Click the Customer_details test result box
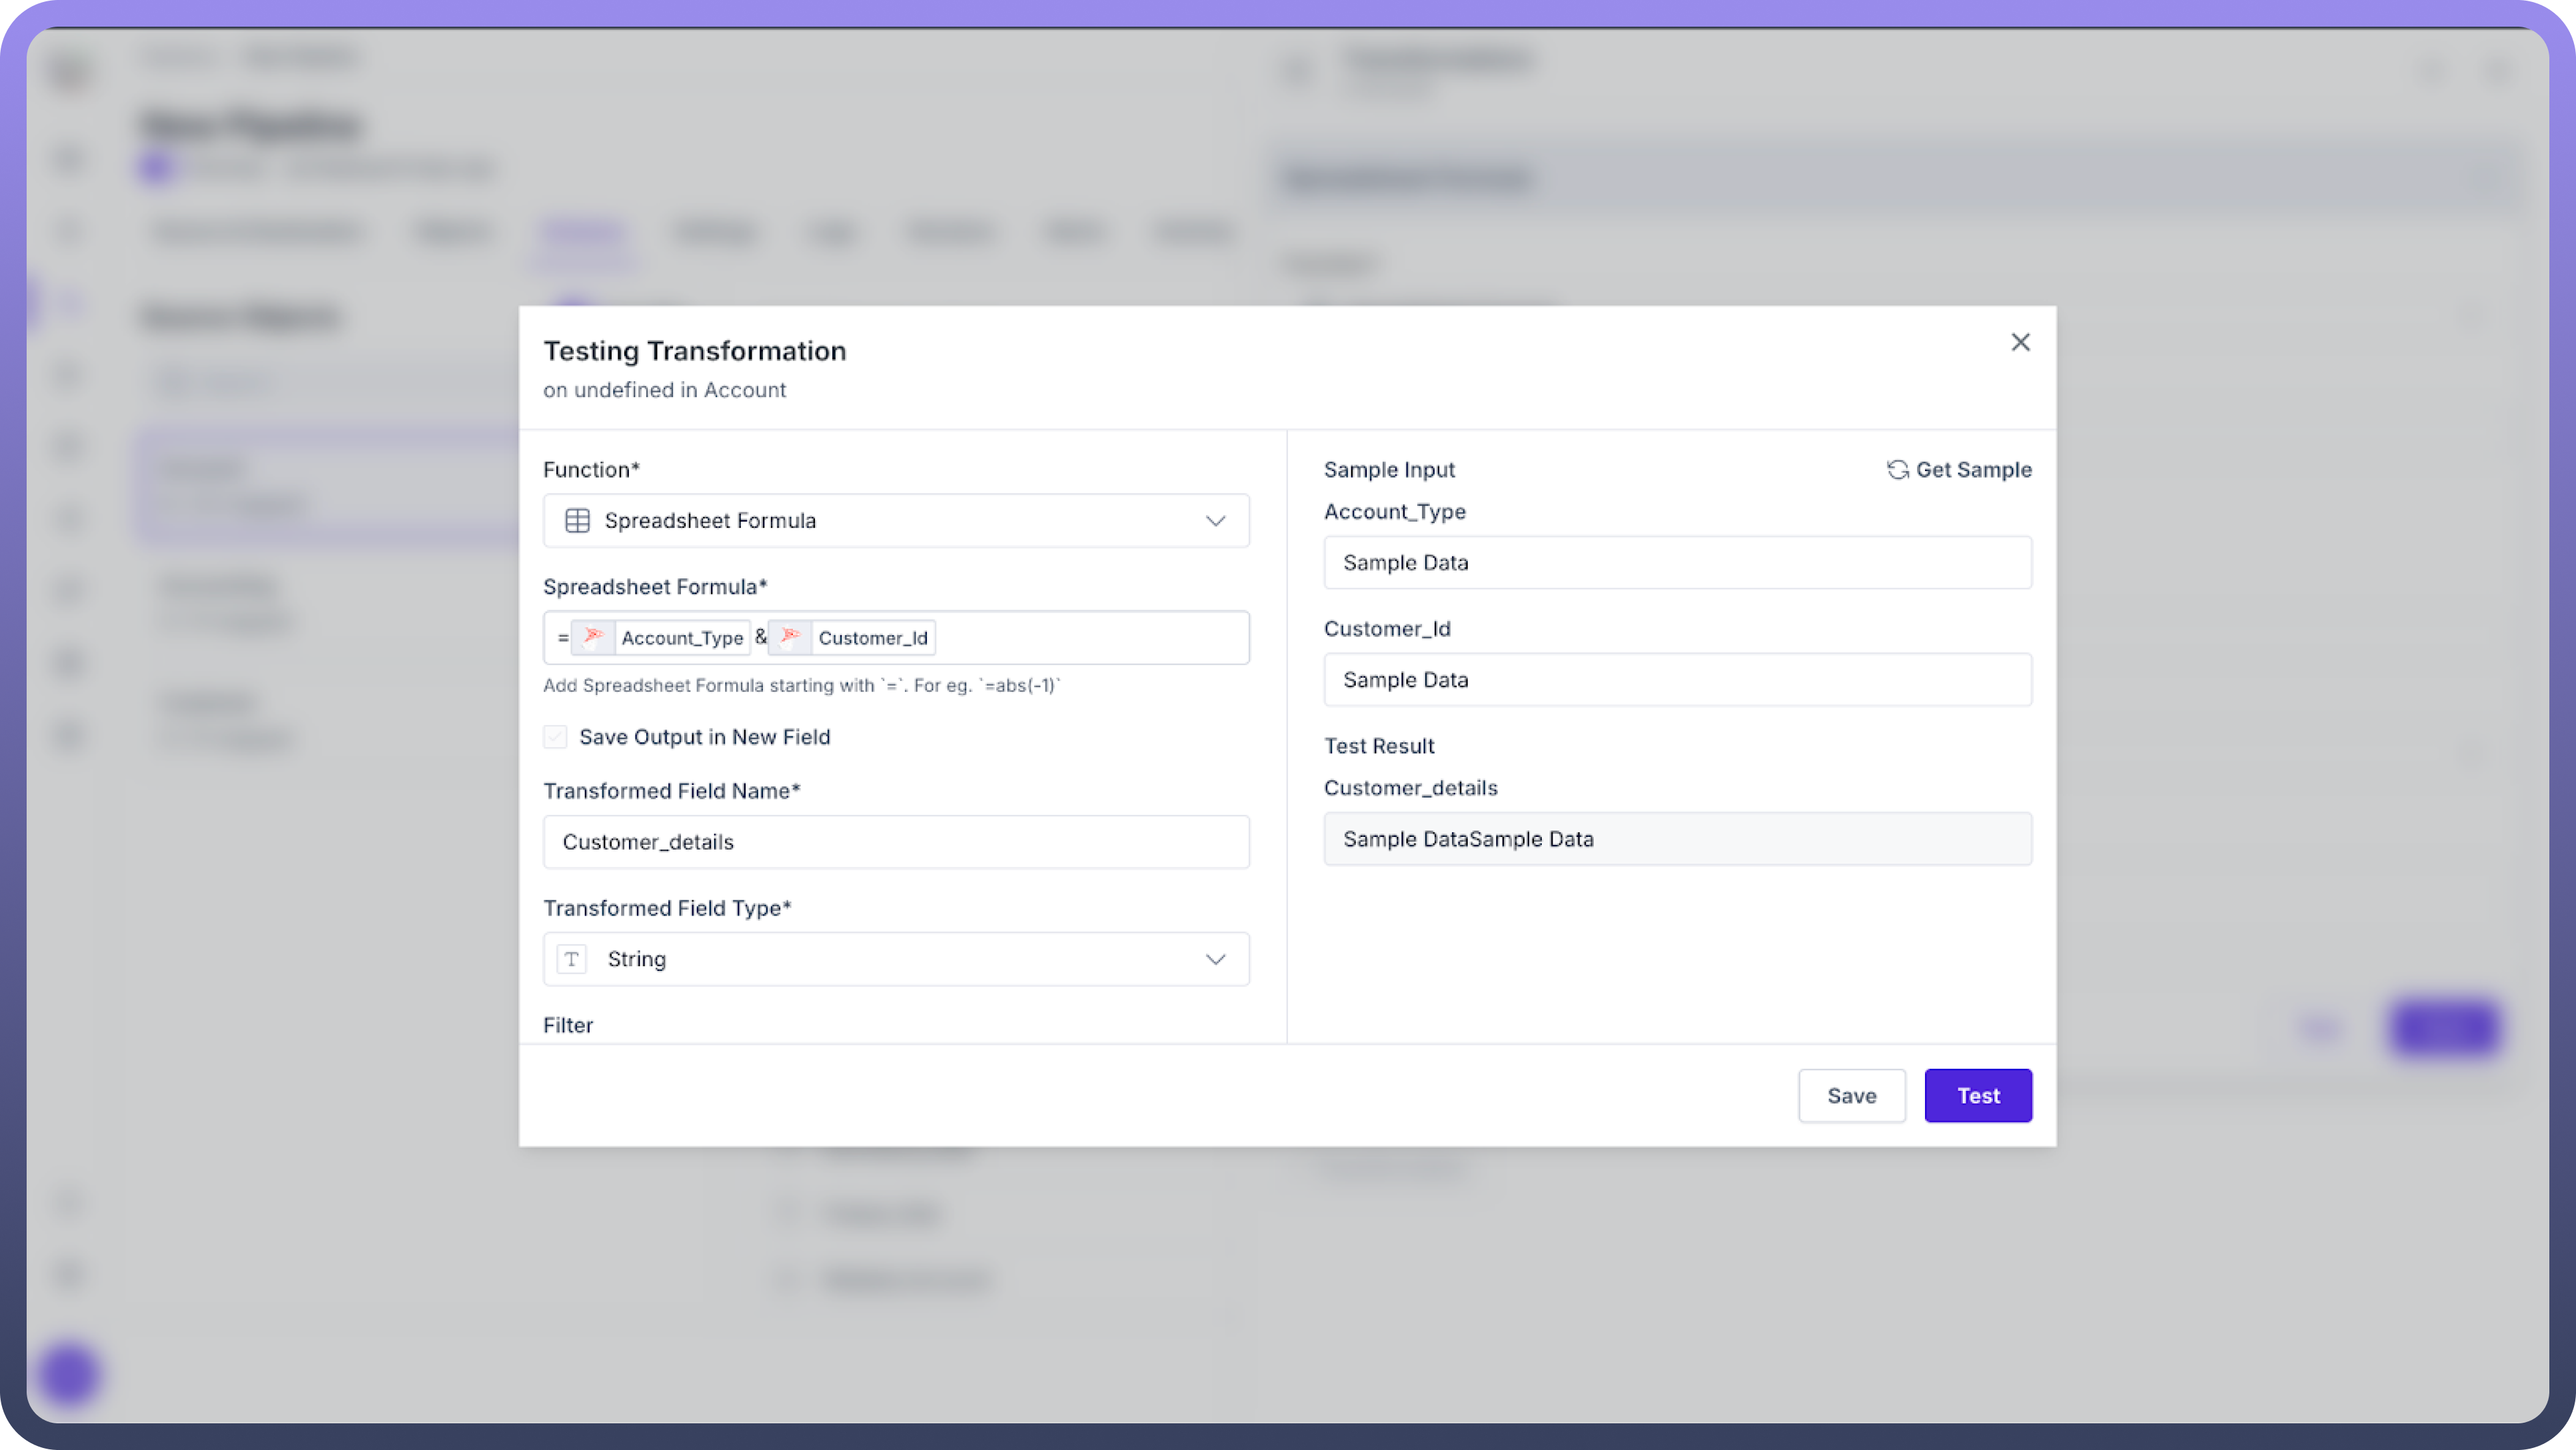Viewport: 2576px width, 1450px height. tap(1677, 839)
